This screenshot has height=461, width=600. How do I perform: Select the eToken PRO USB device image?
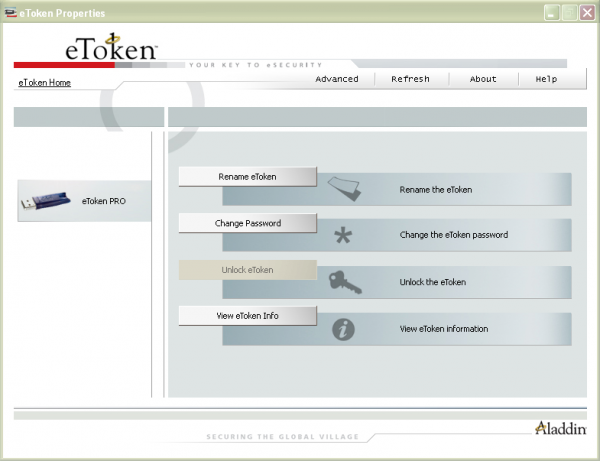(46, 201)
